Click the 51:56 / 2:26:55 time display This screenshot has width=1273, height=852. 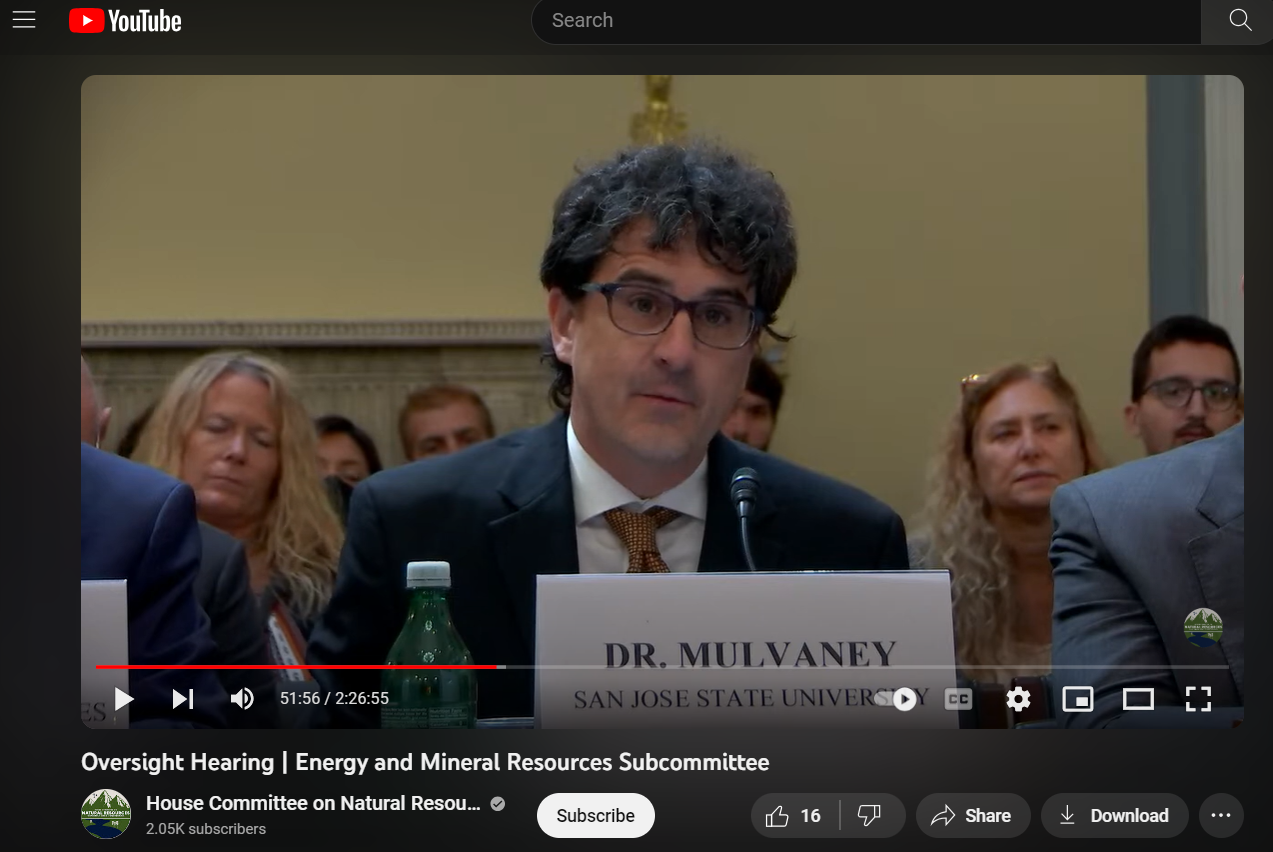tap(334, 698)
